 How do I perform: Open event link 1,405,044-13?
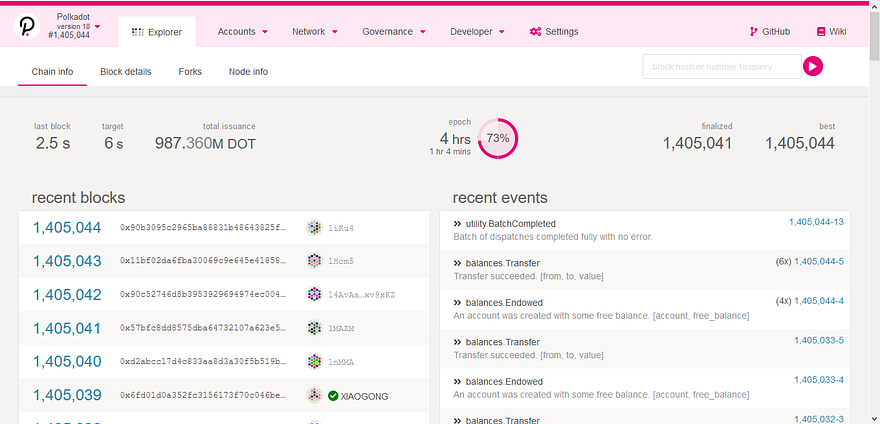[x=816, y=222]
